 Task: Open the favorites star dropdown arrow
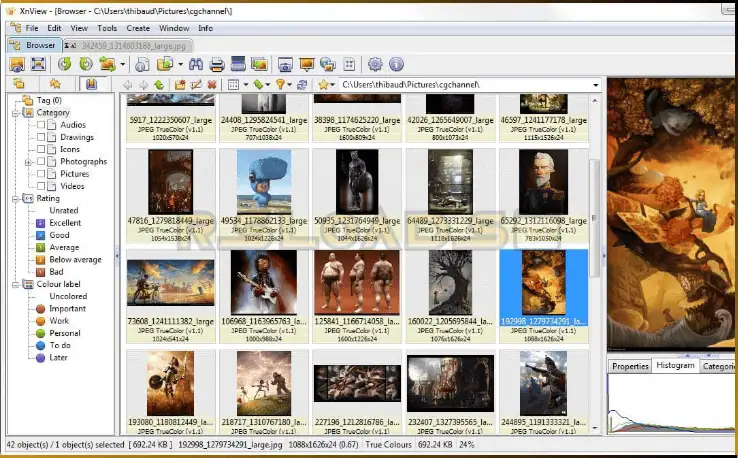point(333,85)
